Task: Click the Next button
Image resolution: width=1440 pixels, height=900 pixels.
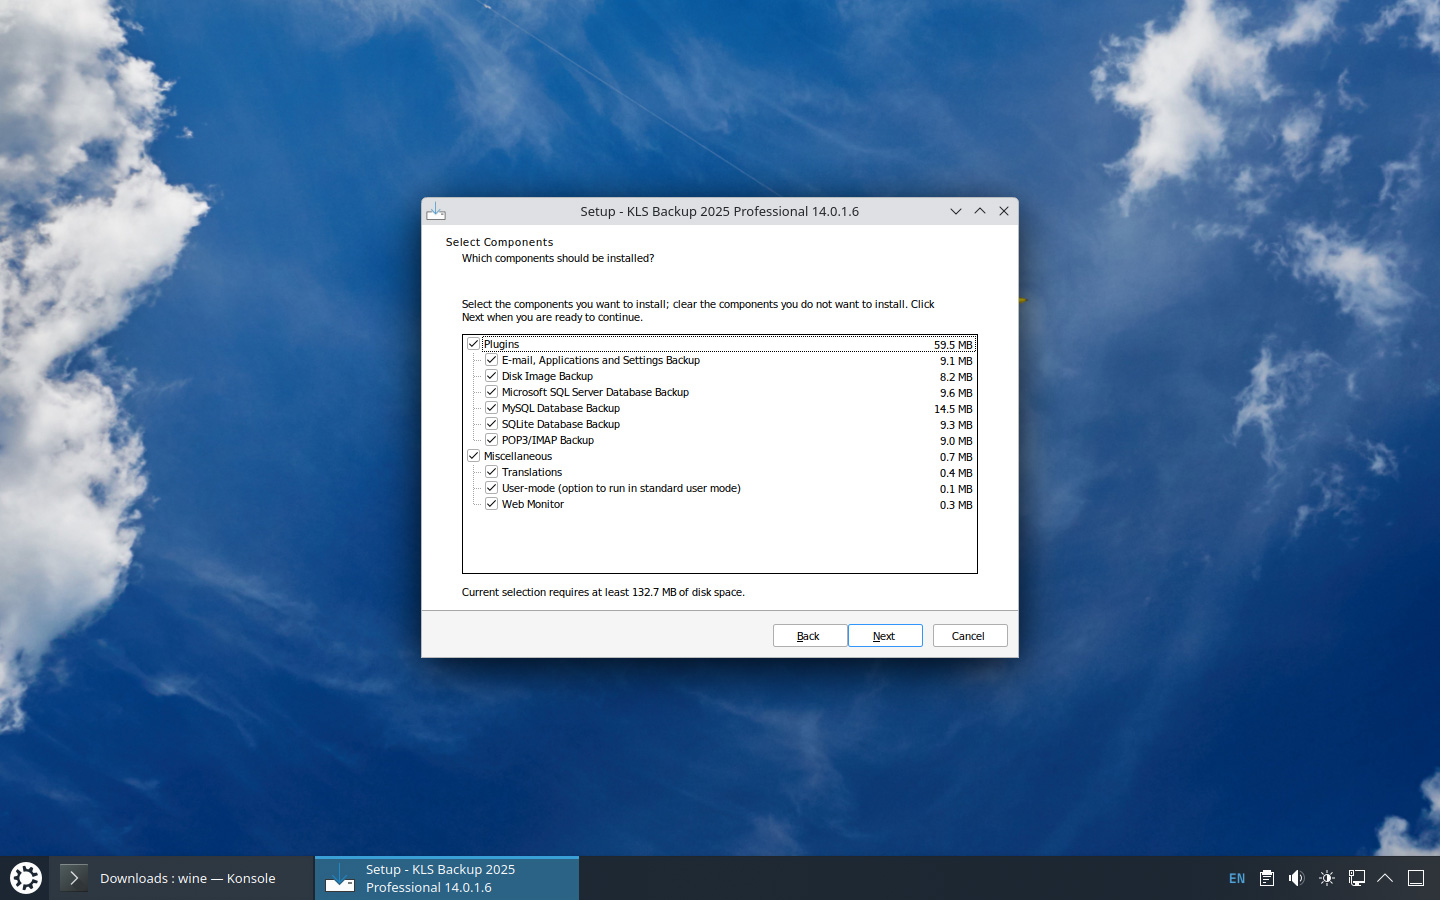Action: click(x=885, y=636)
